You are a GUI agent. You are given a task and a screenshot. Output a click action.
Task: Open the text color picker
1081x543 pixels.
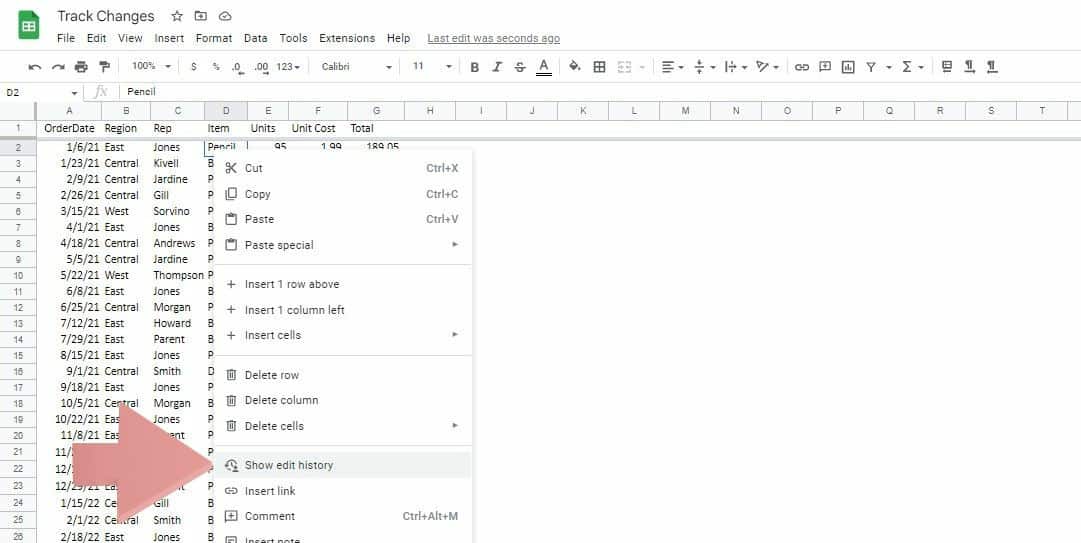click(x=544, y=67)
